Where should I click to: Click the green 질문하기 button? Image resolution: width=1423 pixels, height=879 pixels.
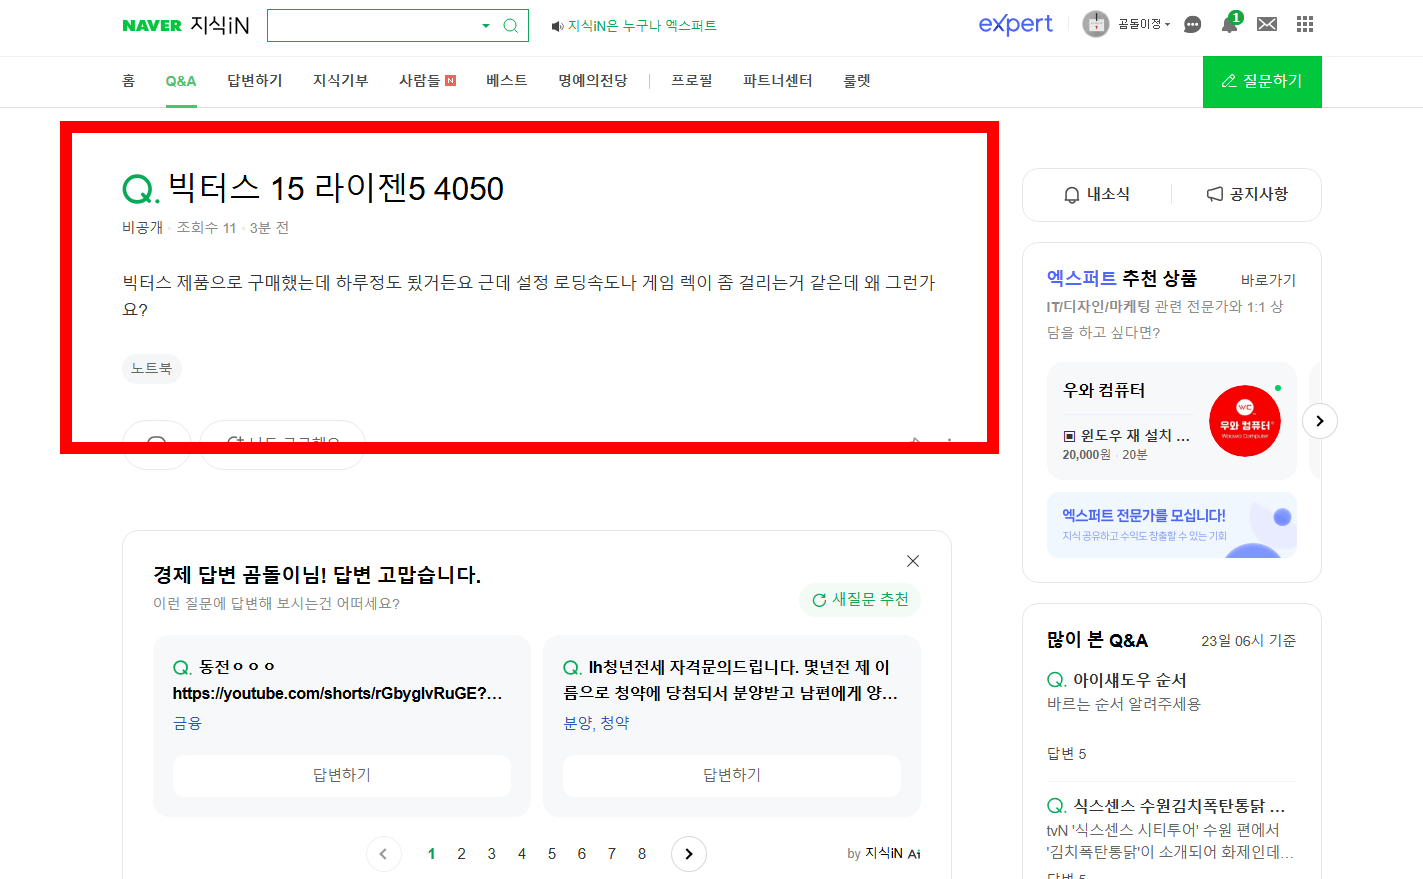(x=1262, y=82)
